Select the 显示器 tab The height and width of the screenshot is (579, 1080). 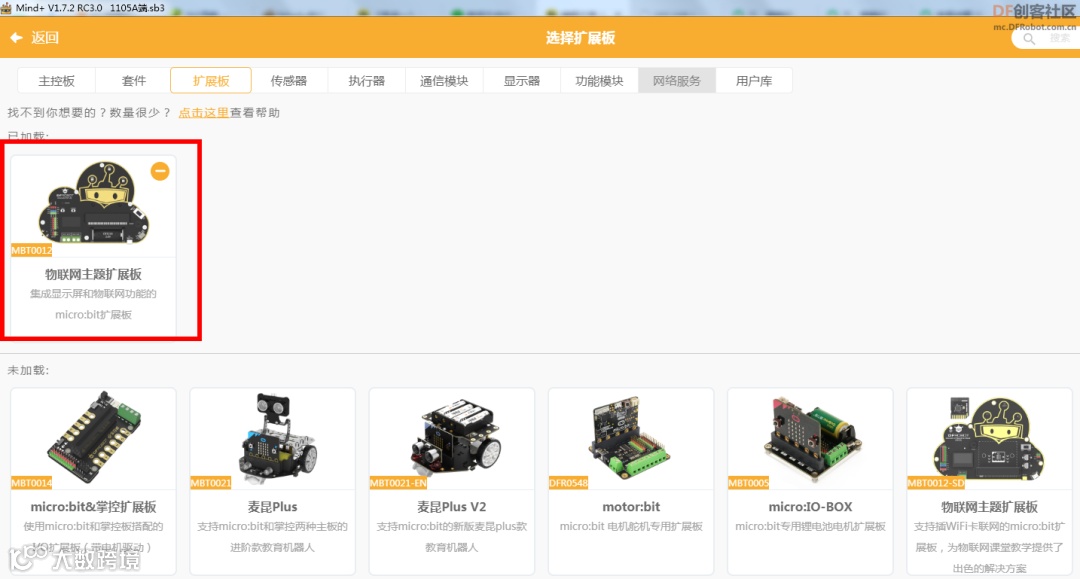[x=521, y=81]
